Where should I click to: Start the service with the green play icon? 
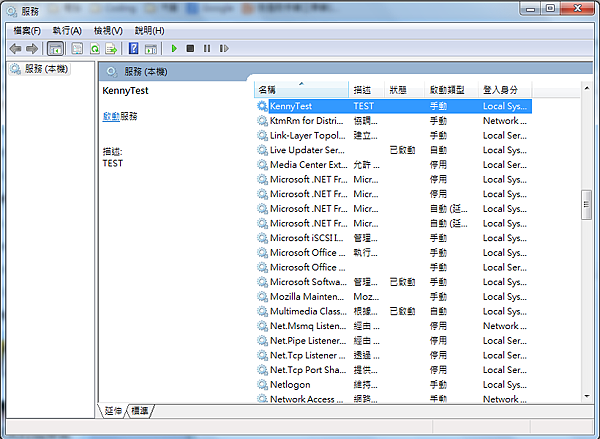coord(174,49)
